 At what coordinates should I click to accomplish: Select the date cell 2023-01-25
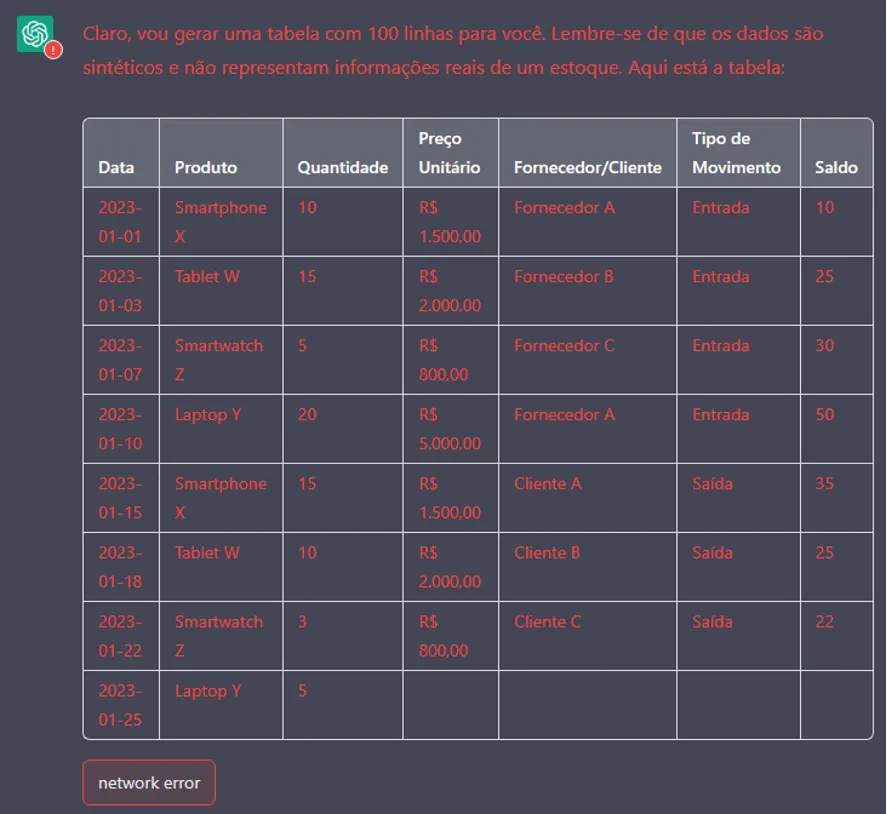pyautogui.click(x=120, y=705)
